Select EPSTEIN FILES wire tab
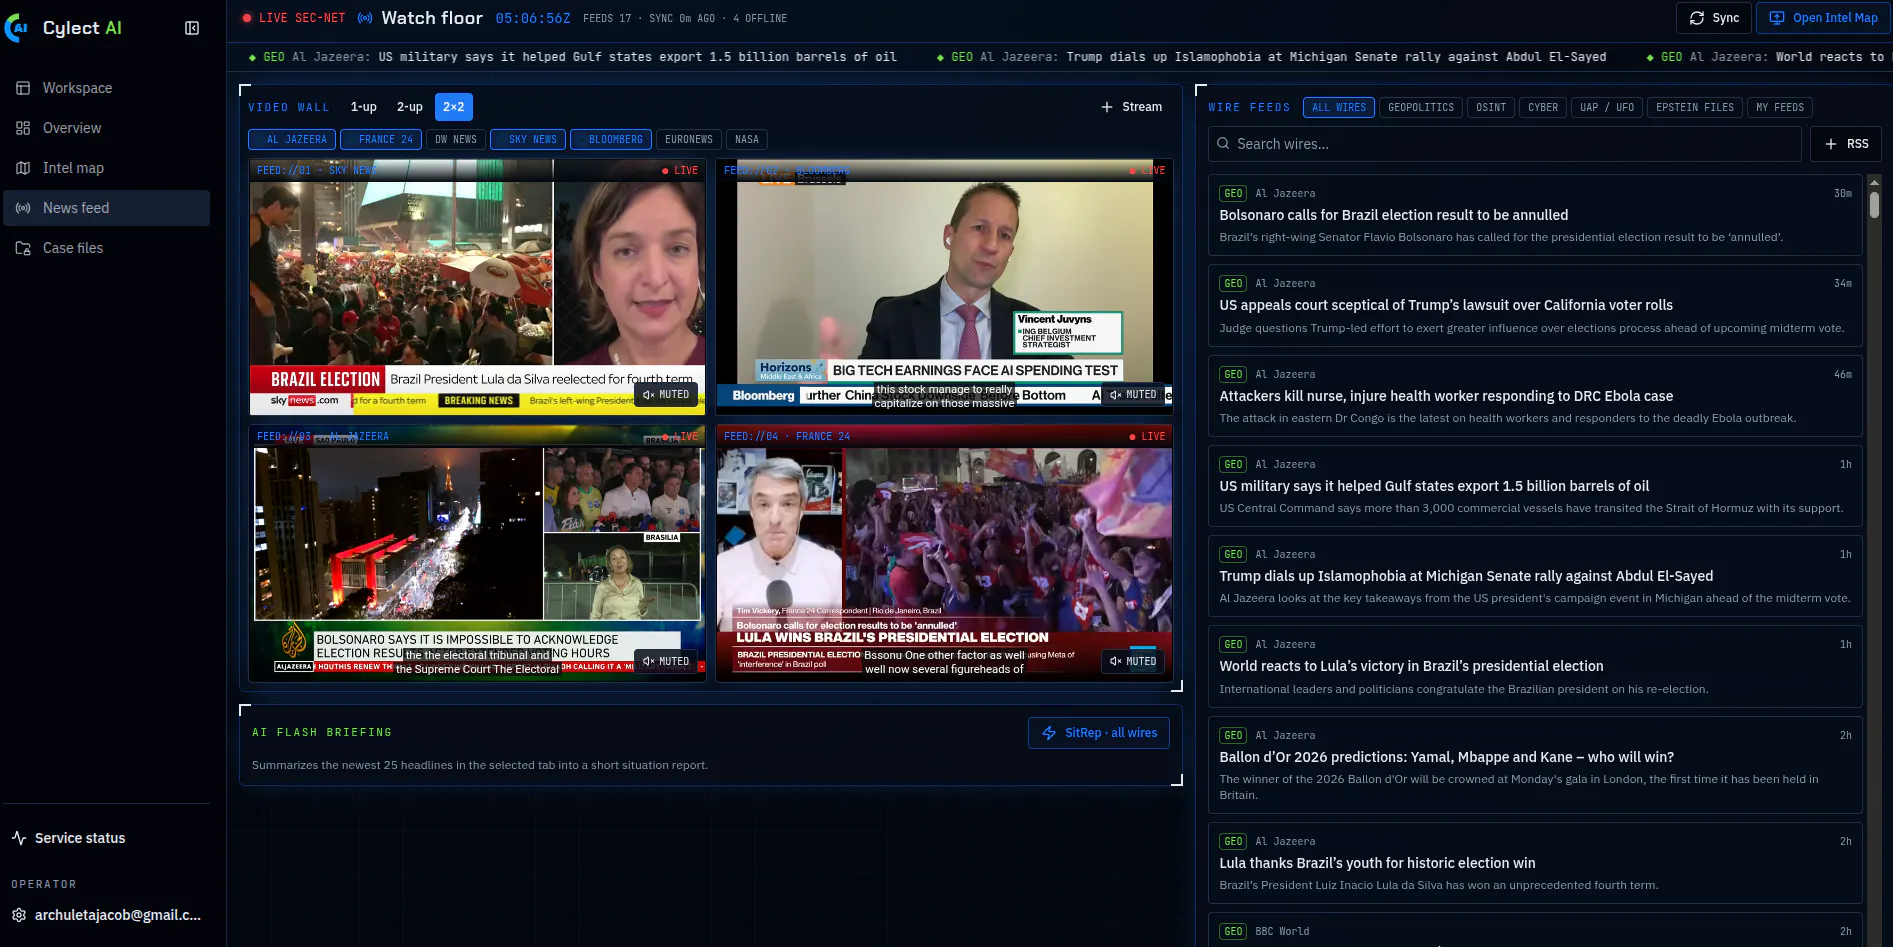This screenshot has height=947, width=1893. coord(1695,108)
